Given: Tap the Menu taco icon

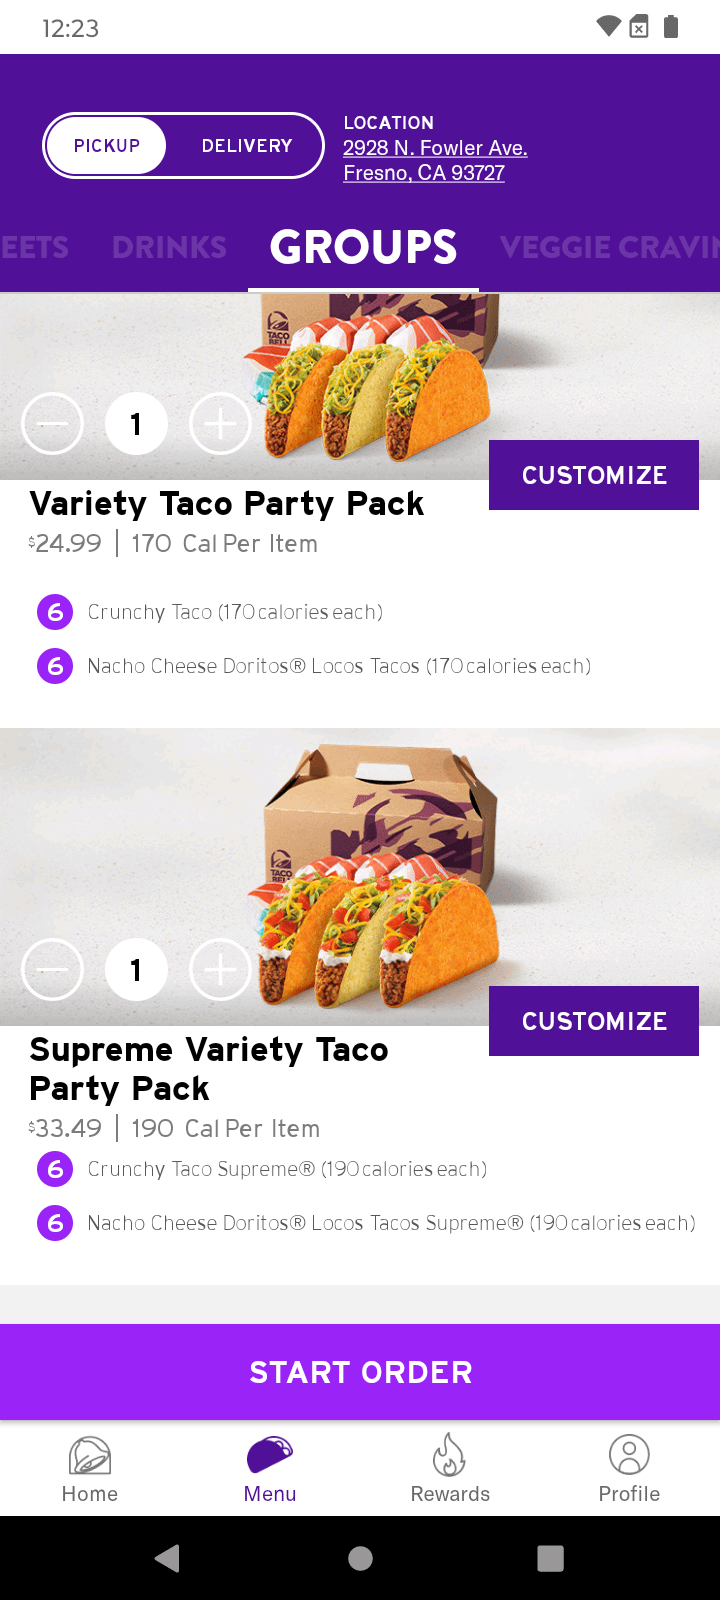Looking at the screenshot, I should coord(270,1455).
